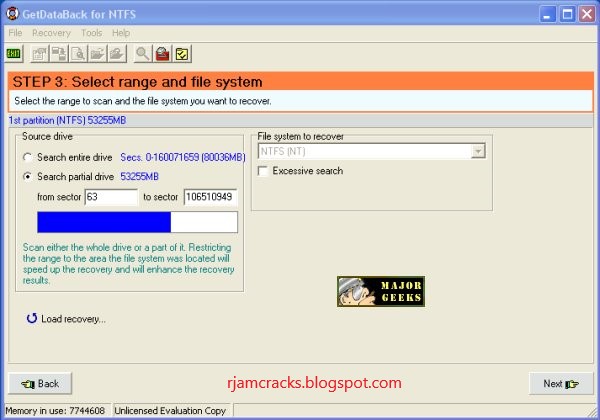This screenshot has height=420, width=600.
Task: Close the GetDataBack for NTFS window
Action: (587, 15)
